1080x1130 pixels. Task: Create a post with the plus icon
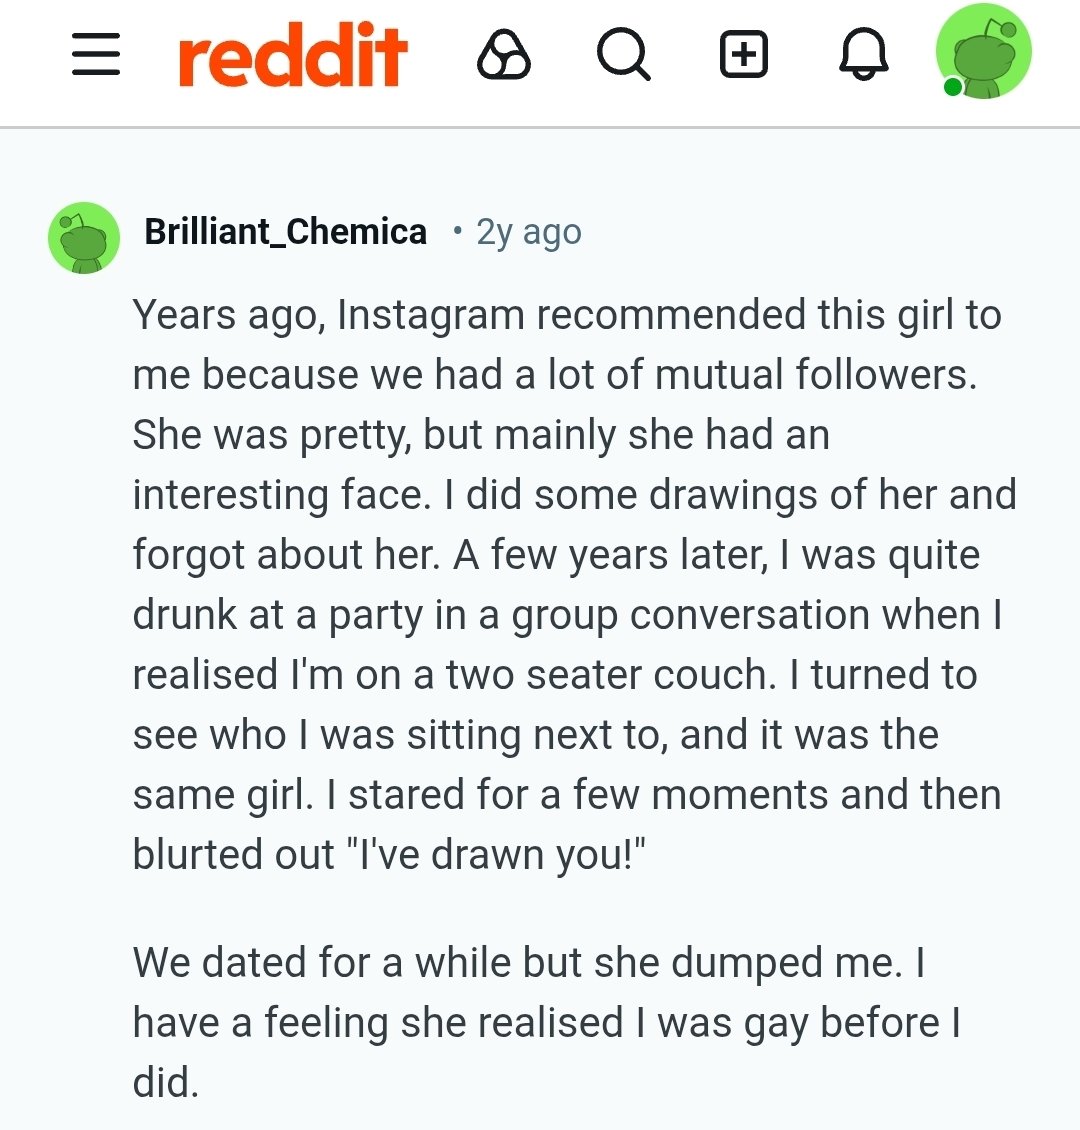coord(744,54)
